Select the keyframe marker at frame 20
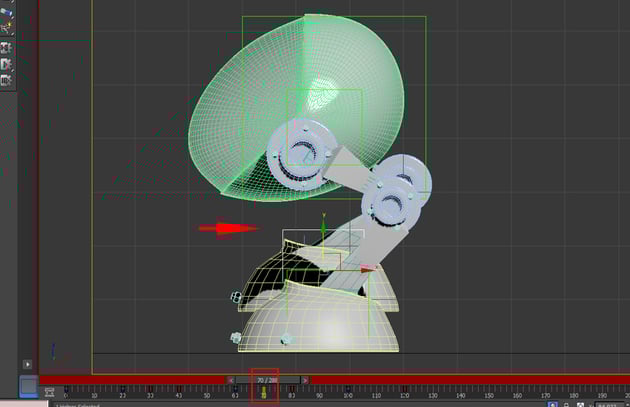630x407 pixels. pos(123,389)
